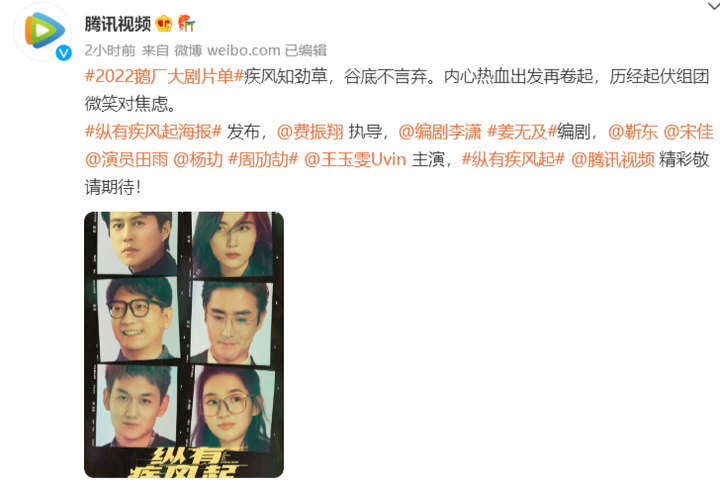Expand the post options chevron at top right

[713, 6]
